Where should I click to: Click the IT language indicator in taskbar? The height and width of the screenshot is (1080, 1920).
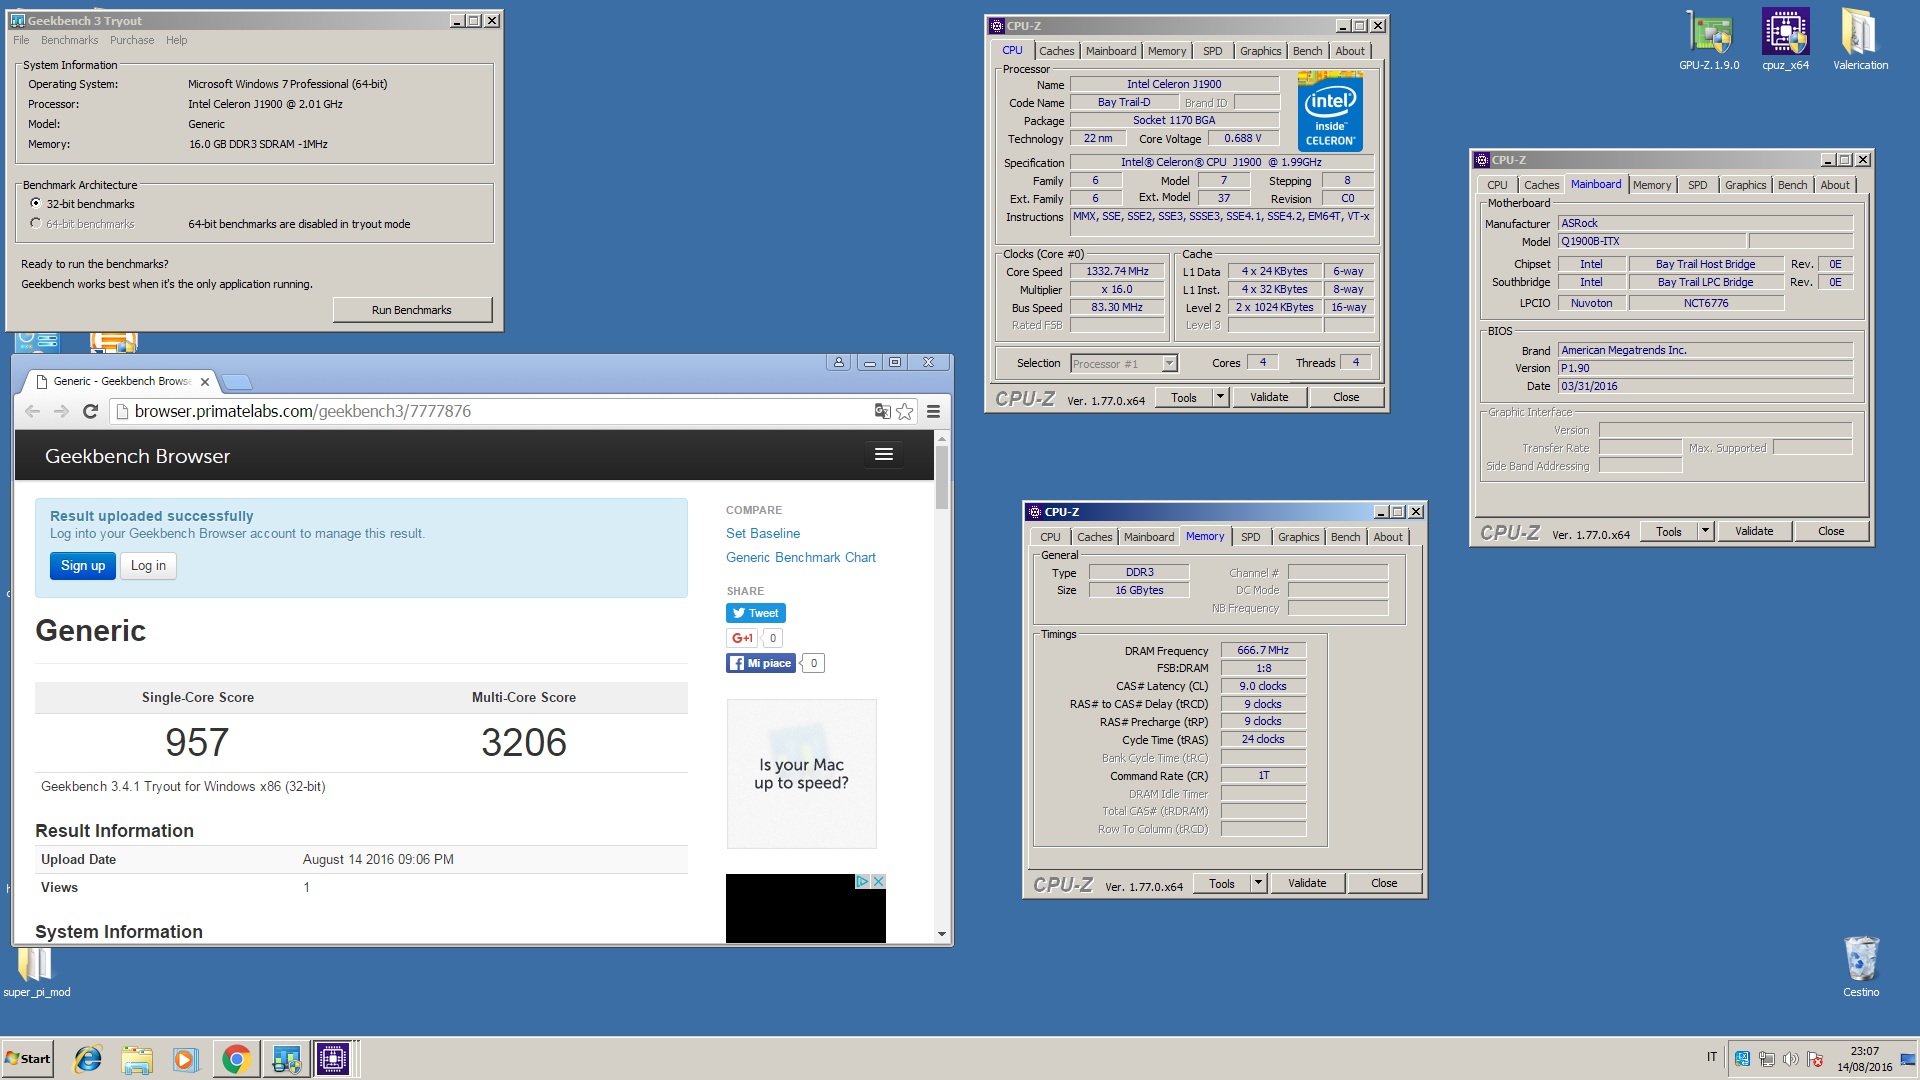(1712, 1057)
